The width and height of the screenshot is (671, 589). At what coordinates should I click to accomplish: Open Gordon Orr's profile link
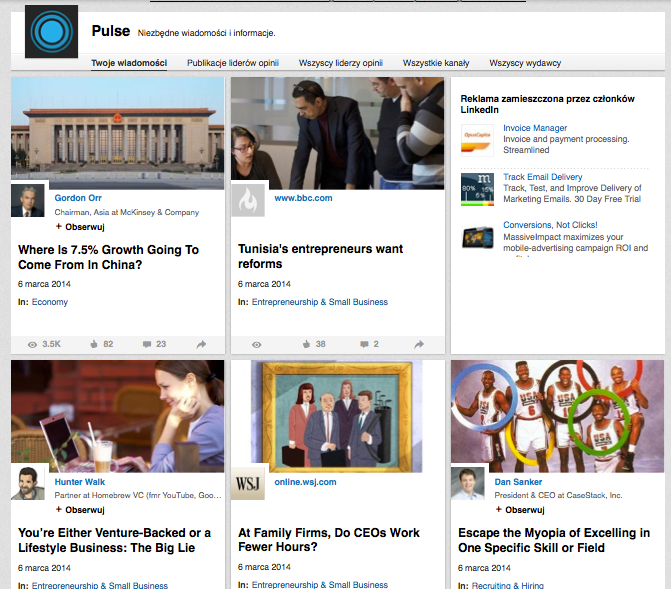[x=78, y=198]
